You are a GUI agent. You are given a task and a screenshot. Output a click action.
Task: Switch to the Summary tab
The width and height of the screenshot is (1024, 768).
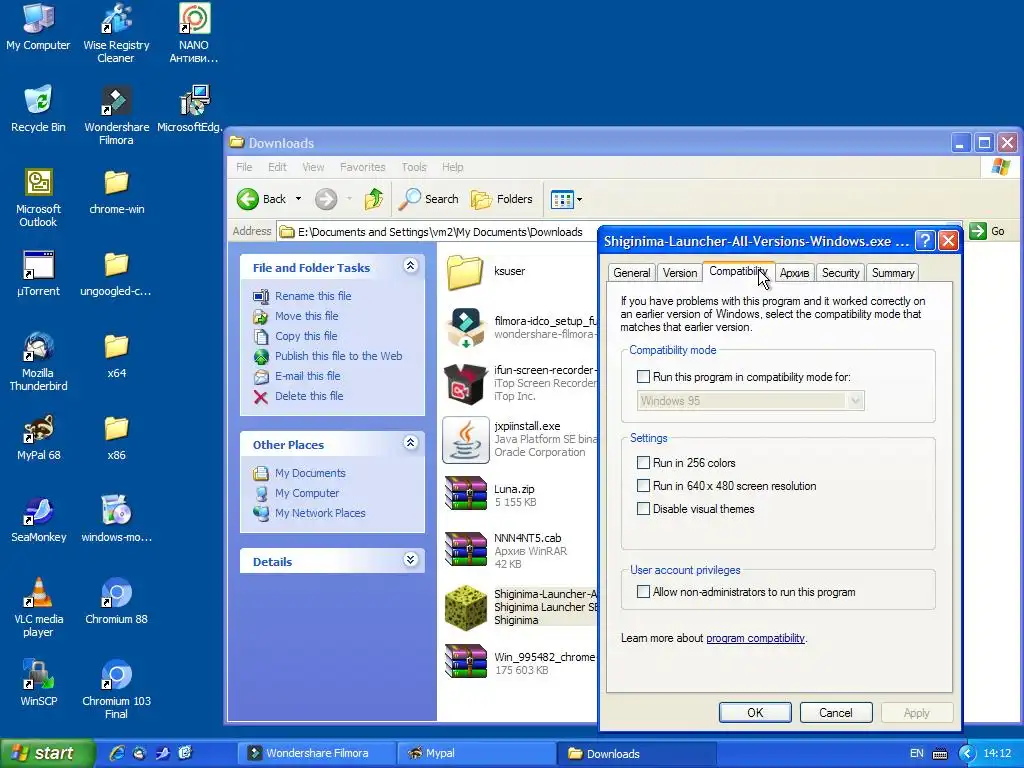pyautogui.click(x=893, y=273)
